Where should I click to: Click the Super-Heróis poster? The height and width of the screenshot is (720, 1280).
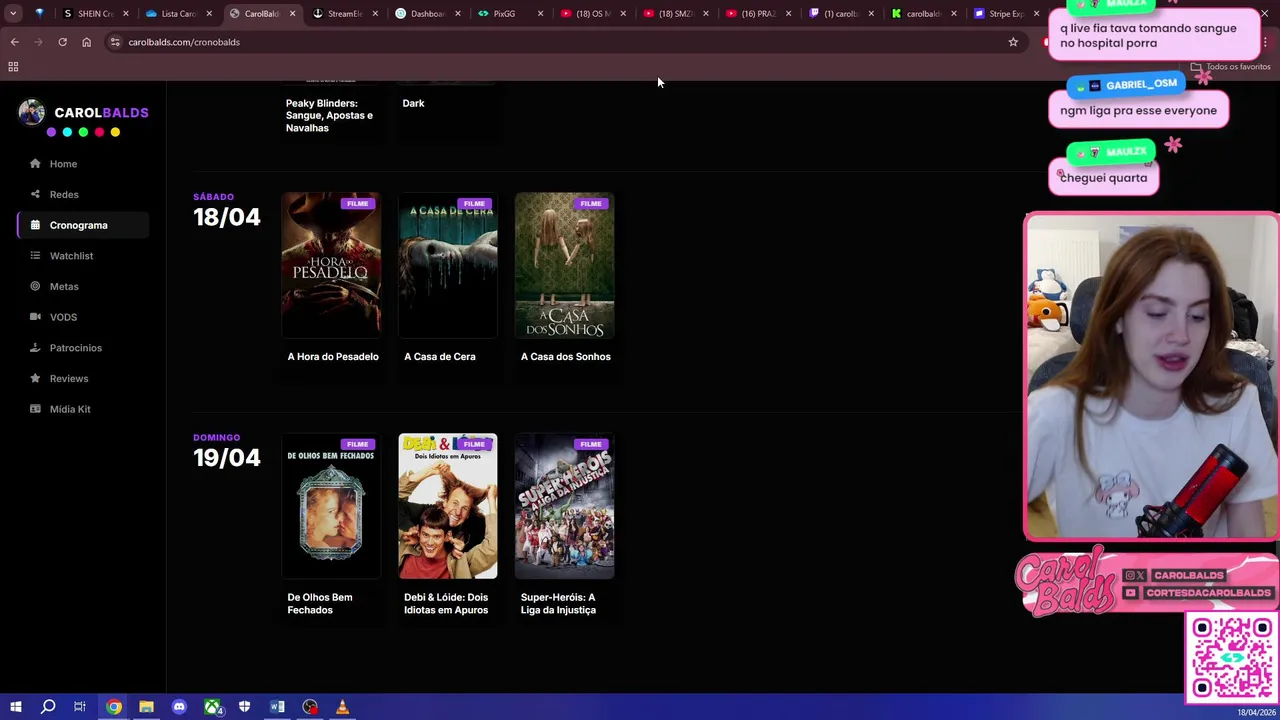click(565, 506)
